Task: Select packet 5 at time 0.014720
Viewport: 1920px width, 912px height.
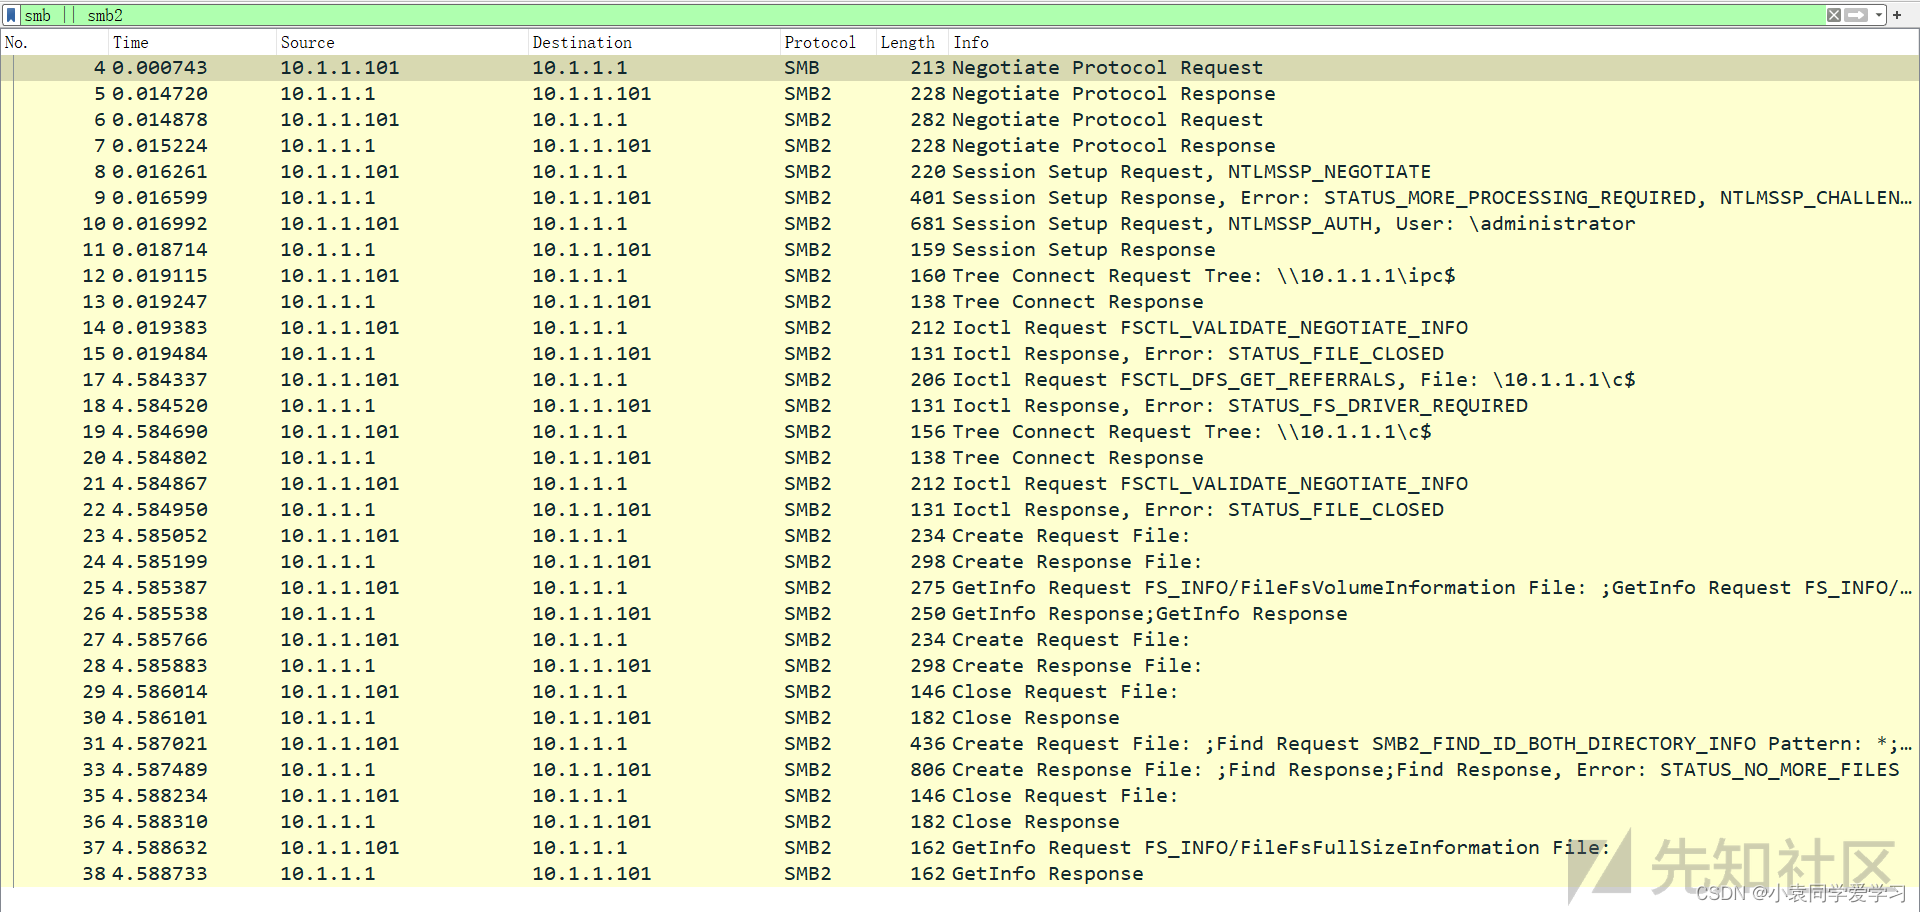Action: coord(960,94)
